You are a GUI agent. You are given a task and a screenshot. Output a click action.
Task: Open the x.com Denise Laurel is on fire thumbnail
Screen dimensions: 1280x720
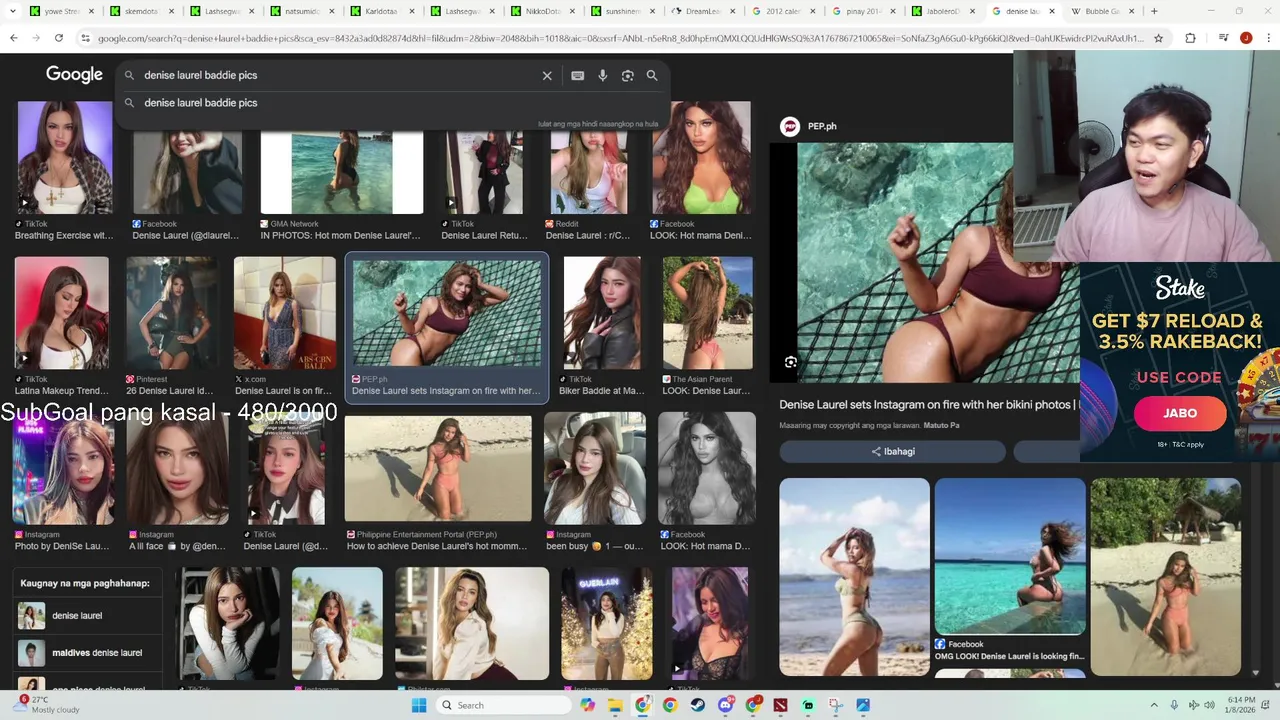click(285, 313)
